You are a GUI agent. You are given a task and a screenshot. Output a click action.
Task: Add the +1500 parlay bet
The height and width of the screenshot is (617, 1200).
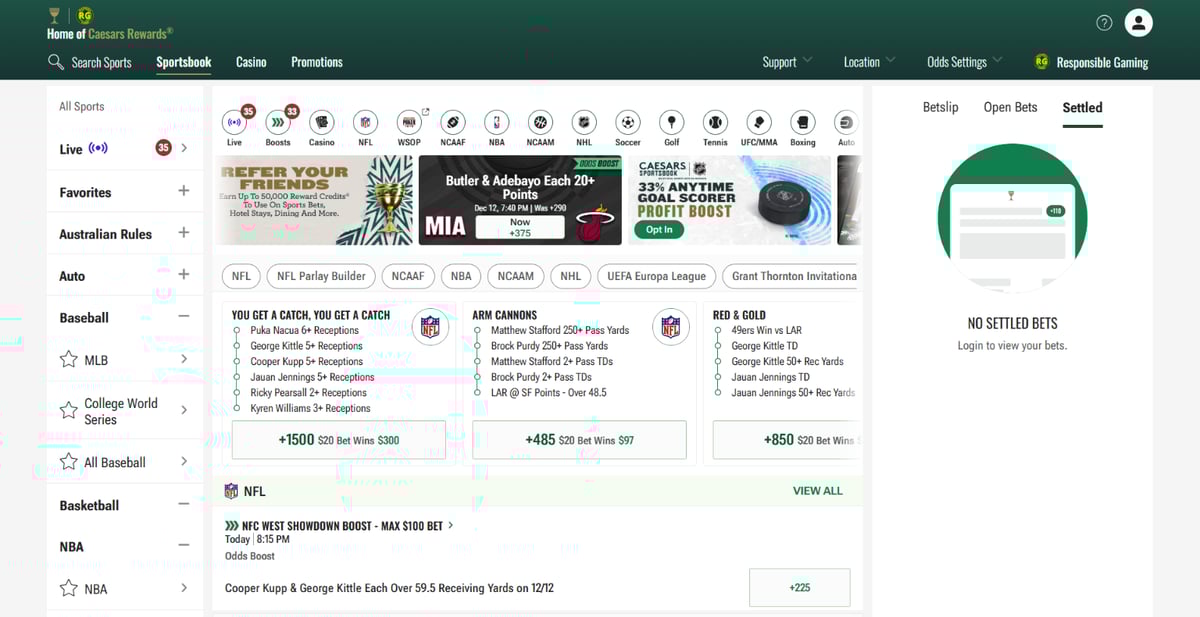click(338, 440)
